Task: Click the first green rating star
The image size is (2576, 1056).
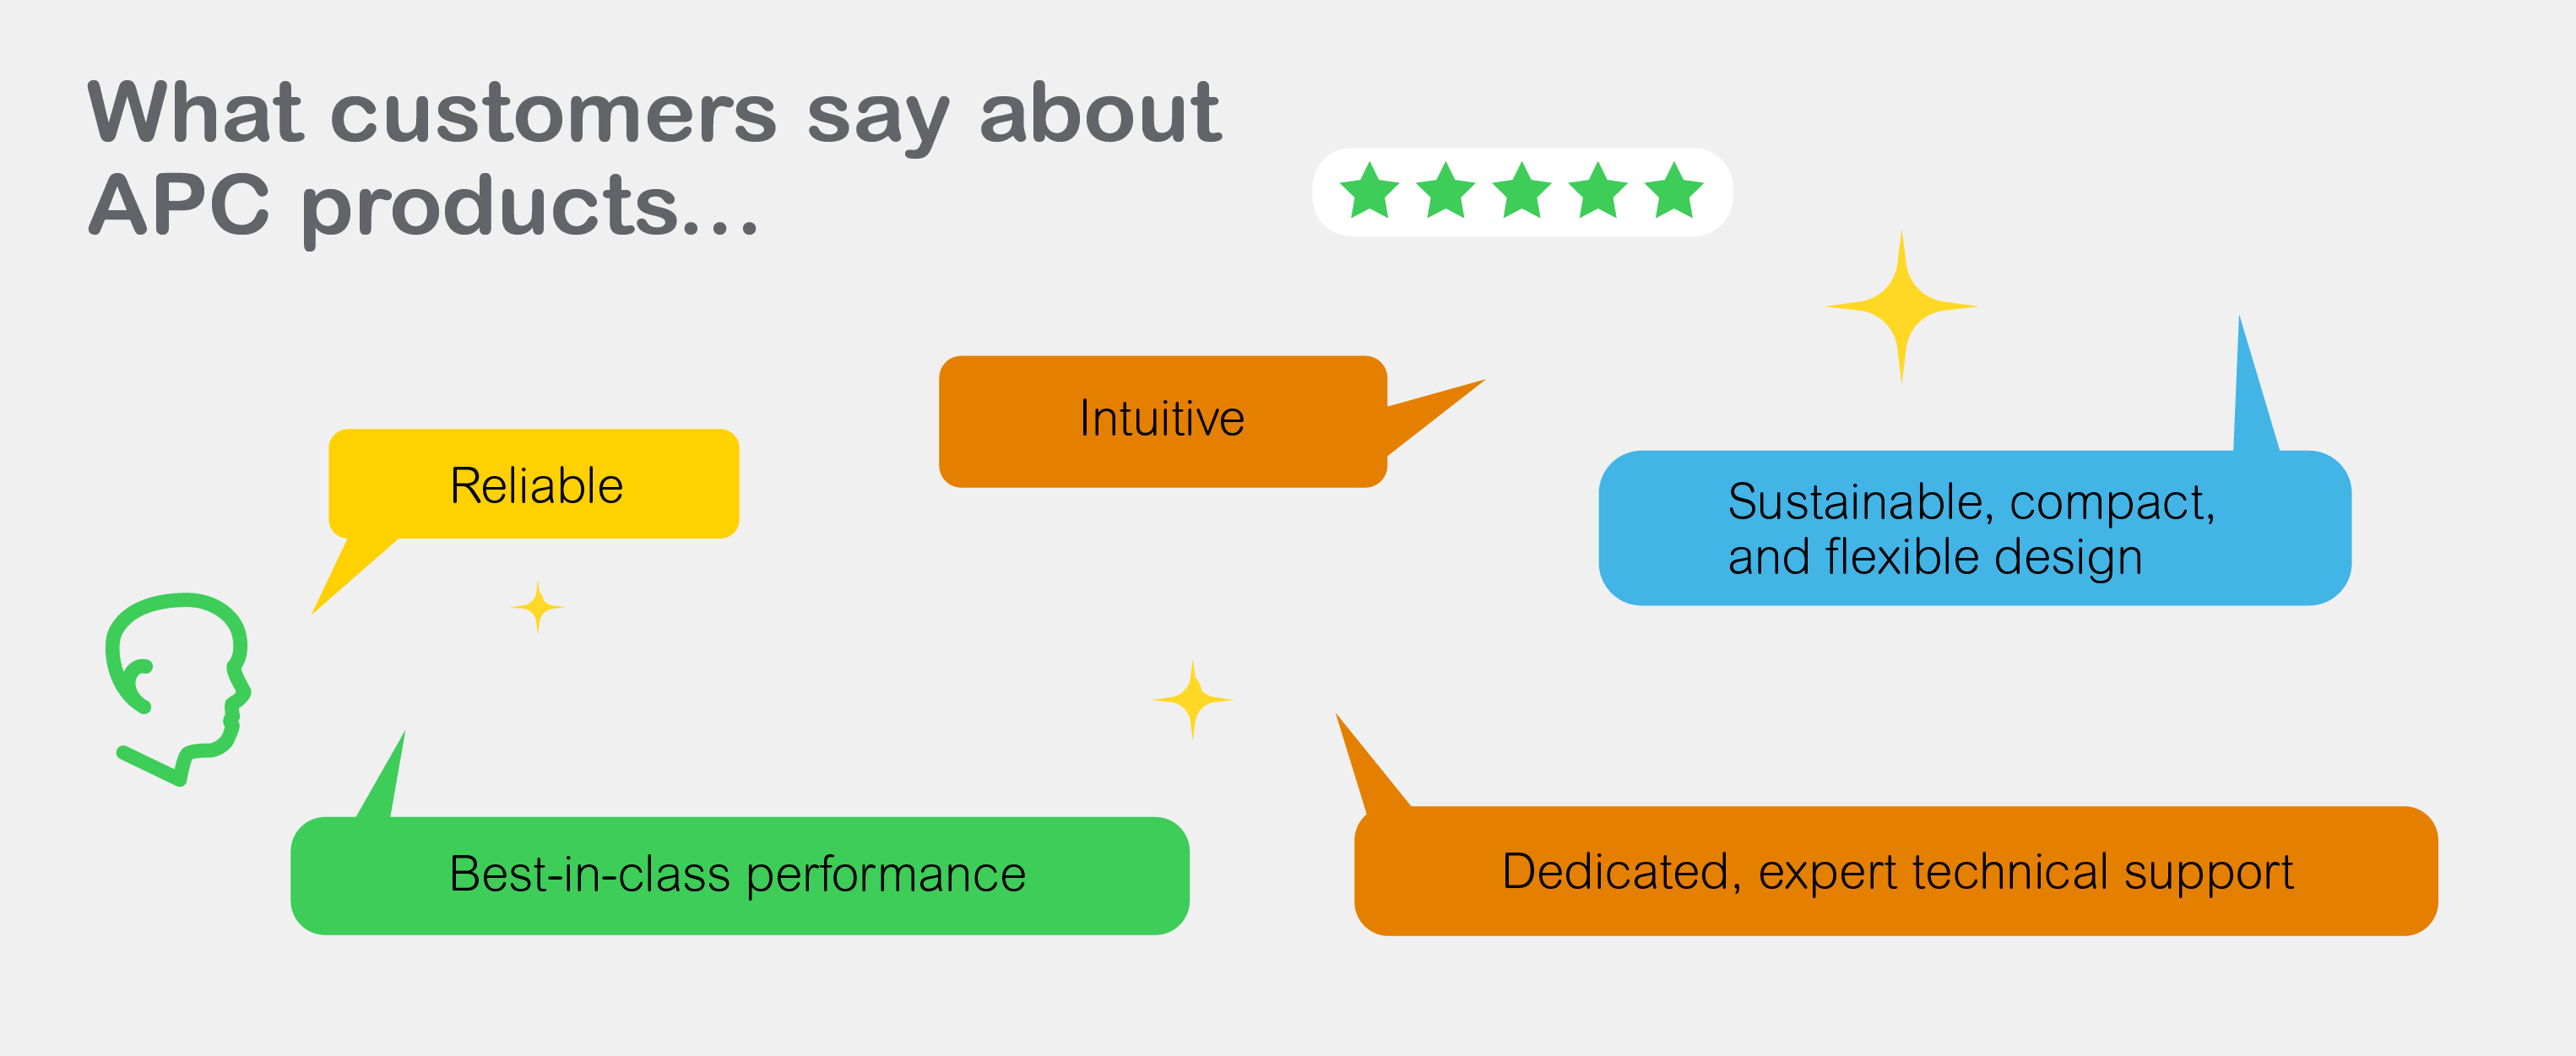Action: (1369, 190)
